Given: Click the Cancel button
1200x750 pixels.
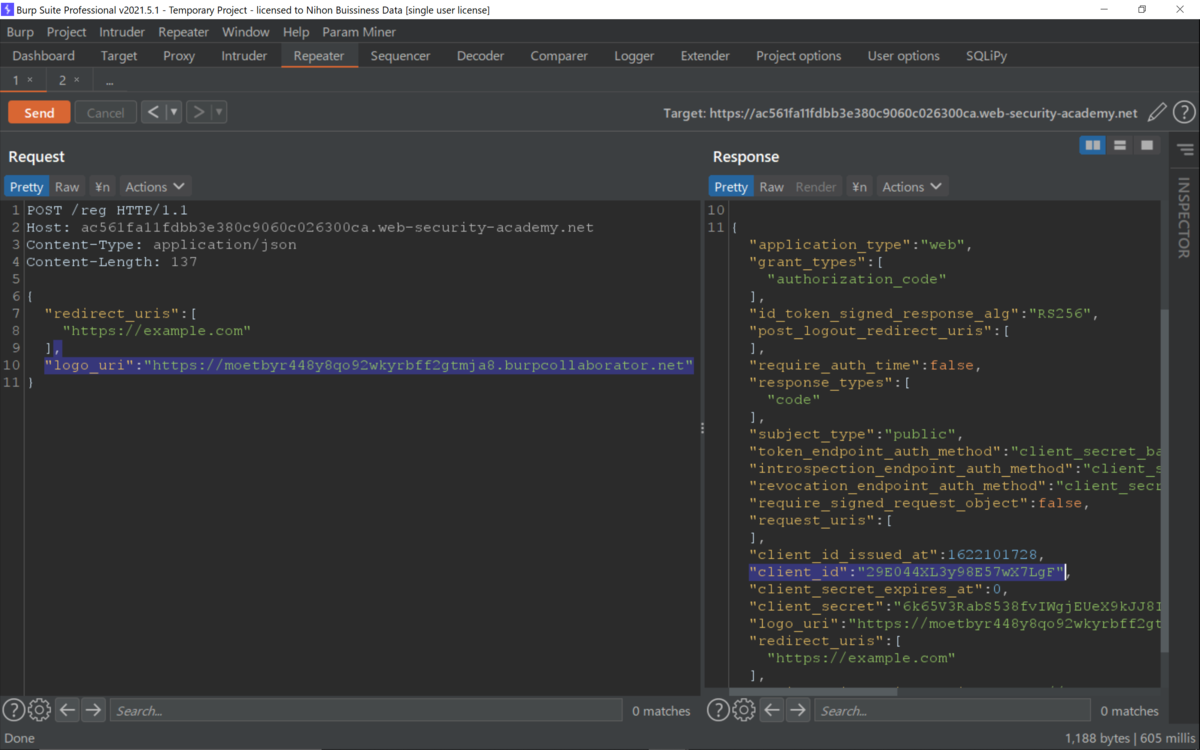Looking at the screenshot, I should (105, 112).
